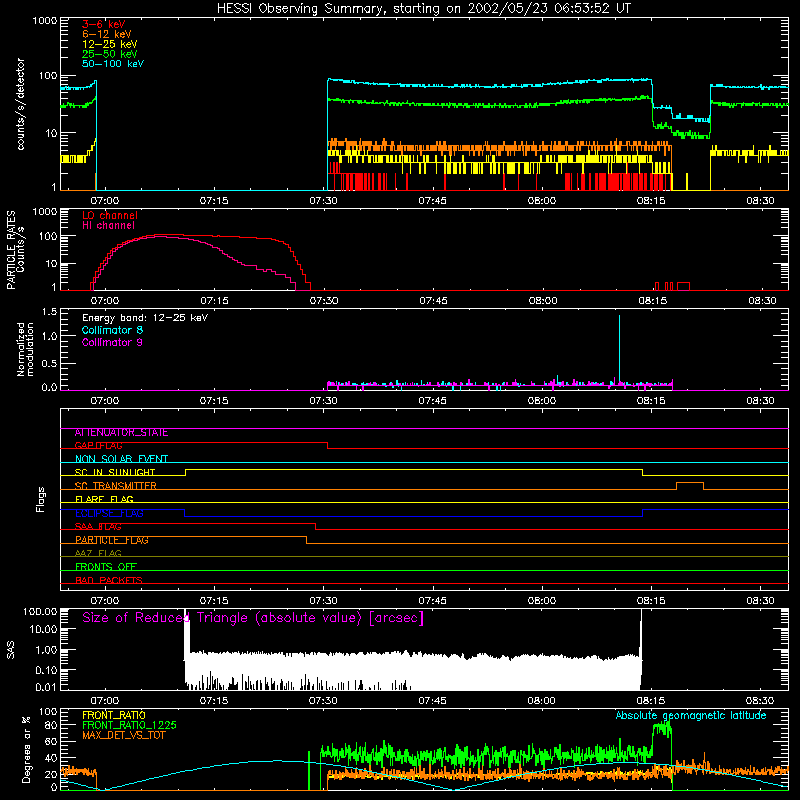Click the Normalized modulation axis label
This screenshot has height=800, width=800.
[x=26, y=349]
